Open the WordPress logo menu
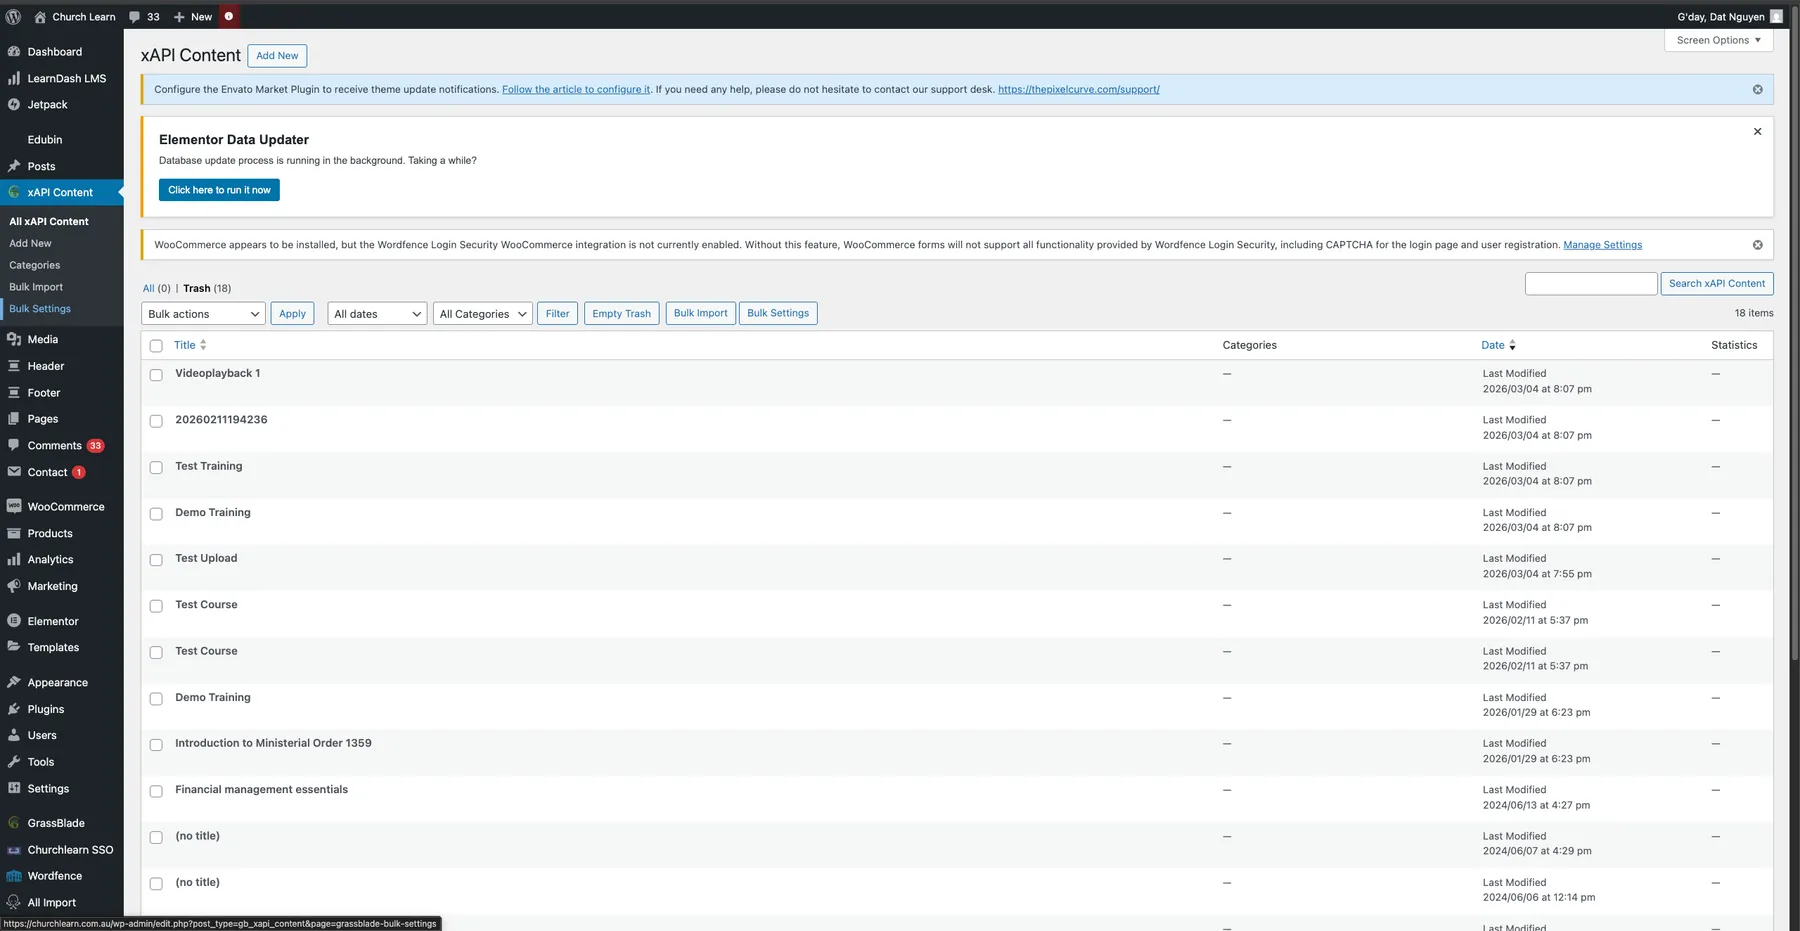The width and height of the screenshot is (1800, 931). point(14,17)
